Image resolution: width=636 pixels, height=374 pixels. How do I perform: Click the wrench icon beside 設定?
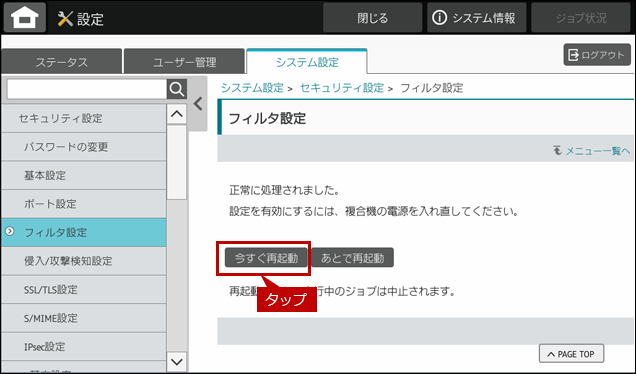pos(65,19)
